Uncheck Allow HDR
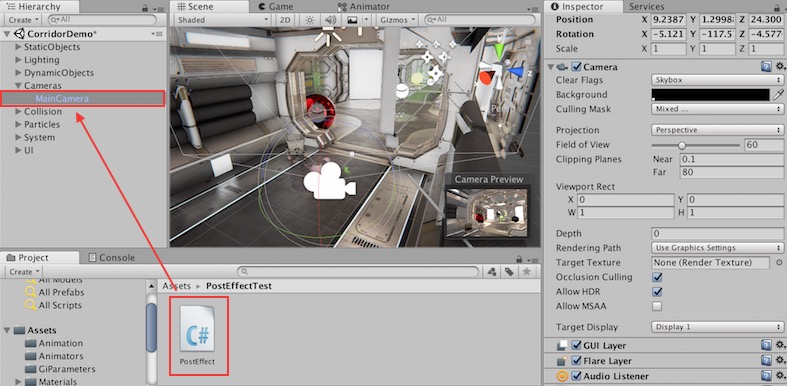The width and height of the screenshot is (787, 386). [657, 292]
